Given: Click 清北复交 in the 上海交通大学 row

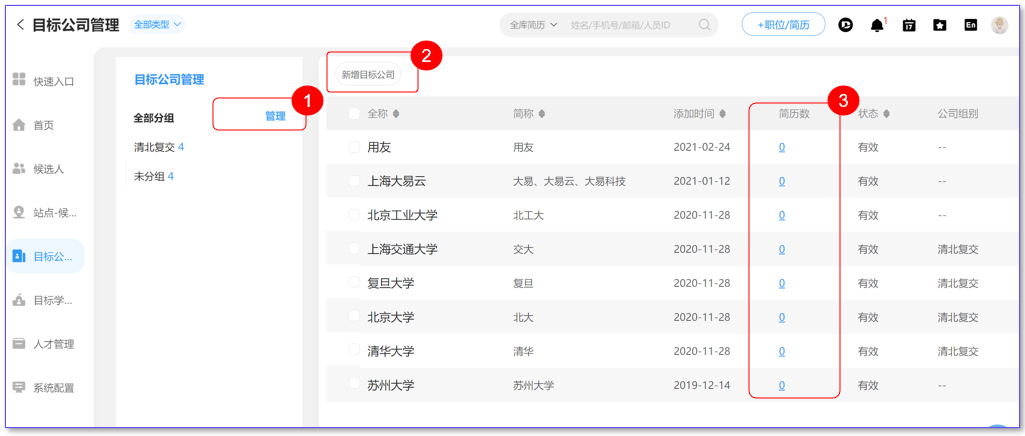Looking at the screenshot, I should pos(958,249).
